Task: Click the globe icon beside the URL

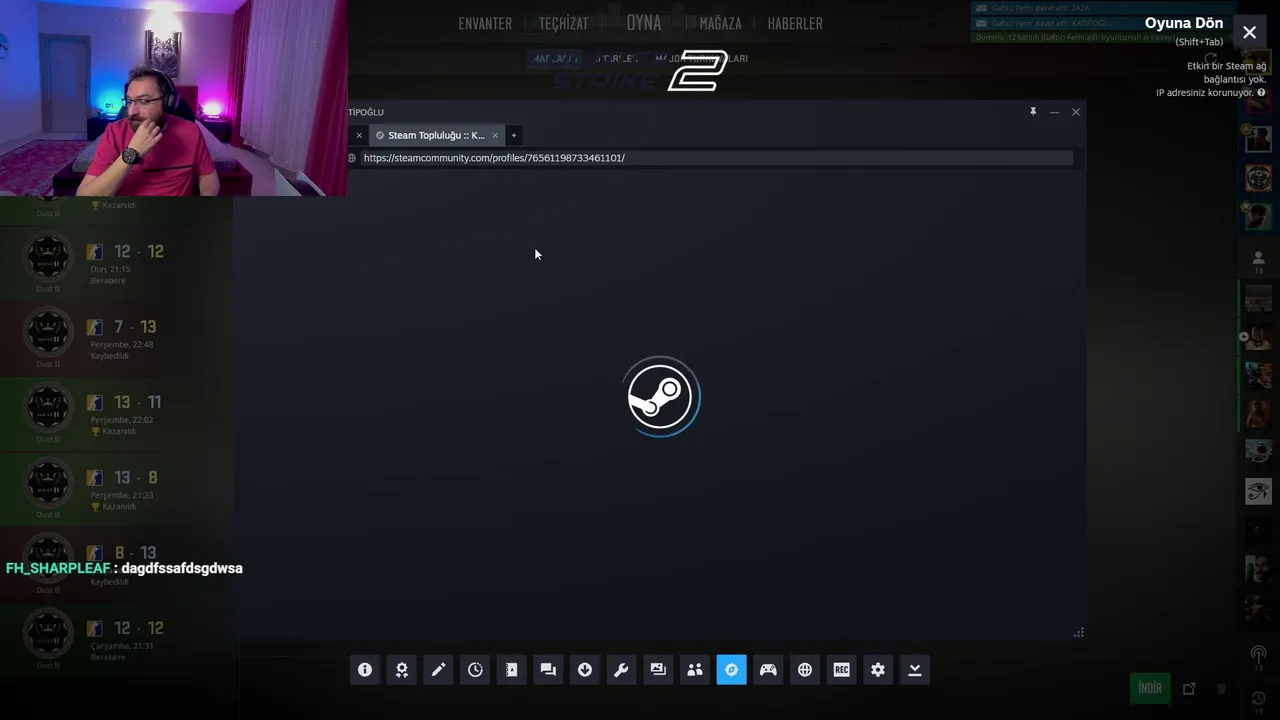Action: point(352,158)
